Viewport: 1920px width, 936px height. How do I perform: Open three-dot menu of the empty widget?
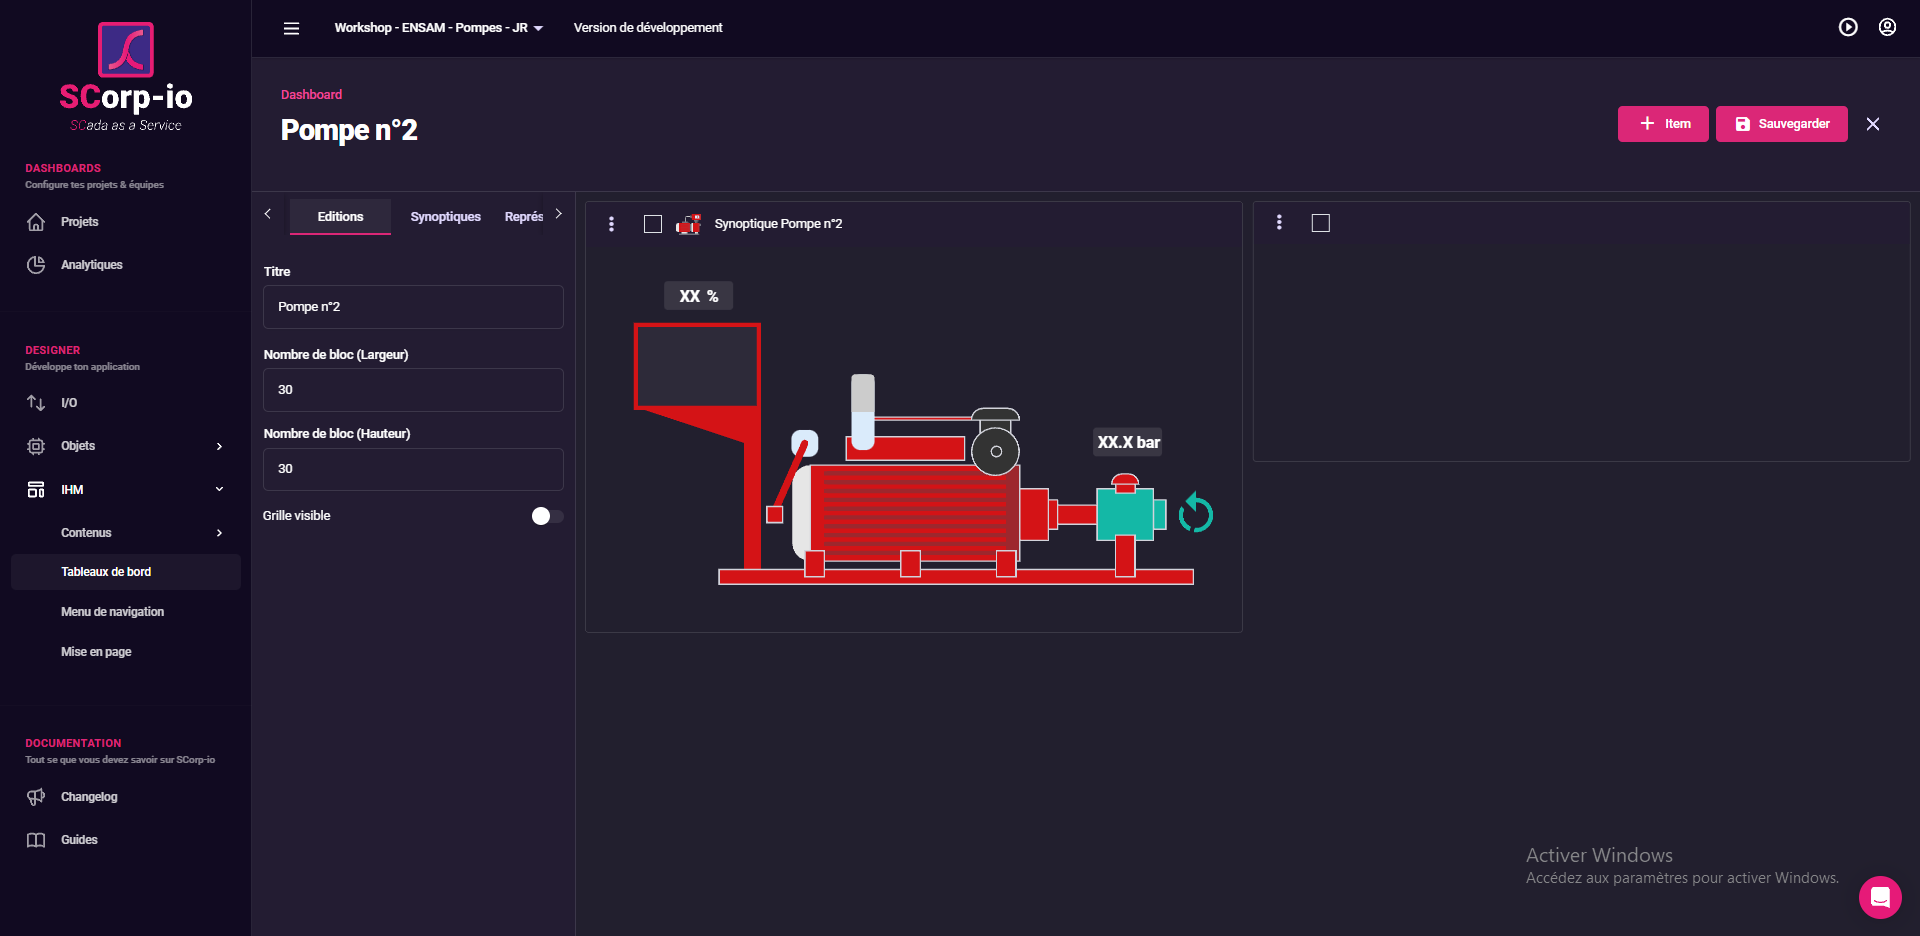[1279, 223]
